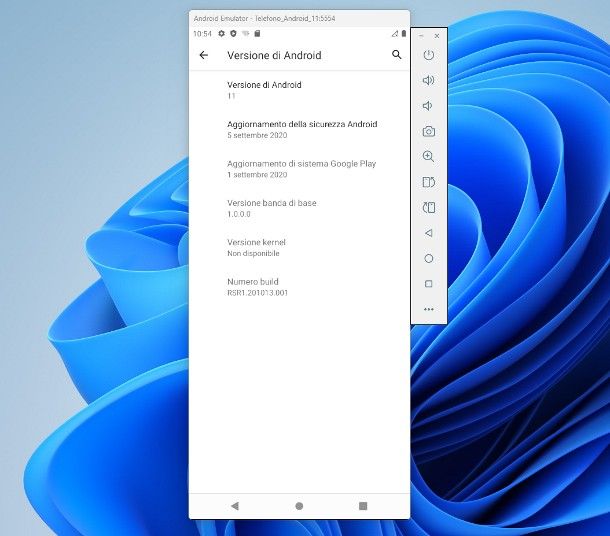The height and width of the screenshot is (536, 610).
Task: Tap the SD card icon in status bar
Action: (257, 34)
